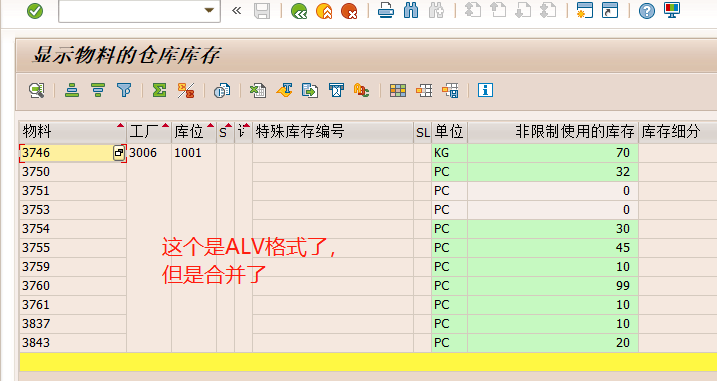Open the ALV print preview icon
717x381 pixels.
[222, 91]
